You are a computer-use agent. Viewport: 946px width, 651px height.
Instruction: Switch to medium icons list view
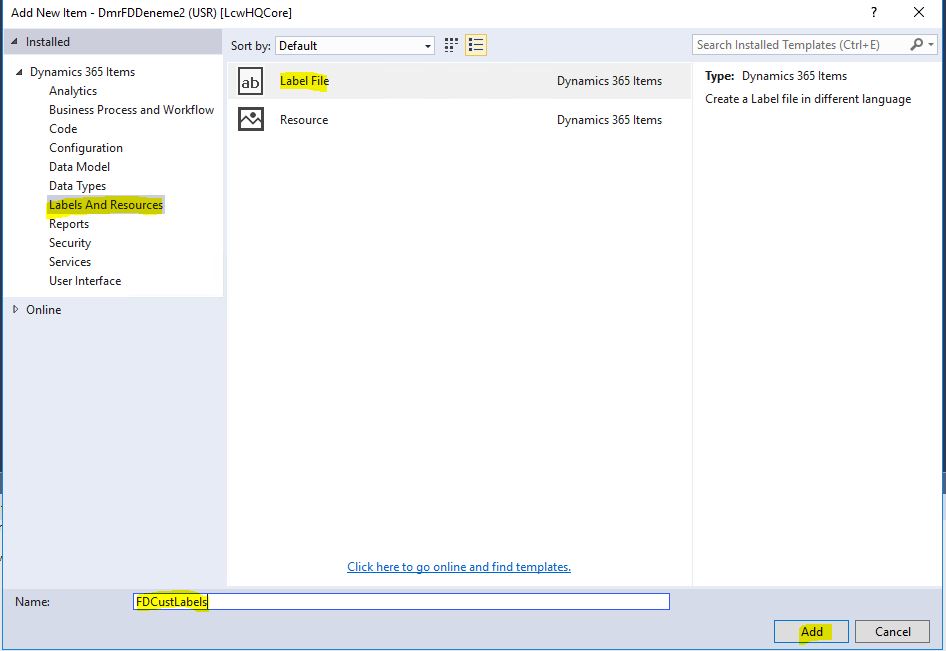click(476, 45)
